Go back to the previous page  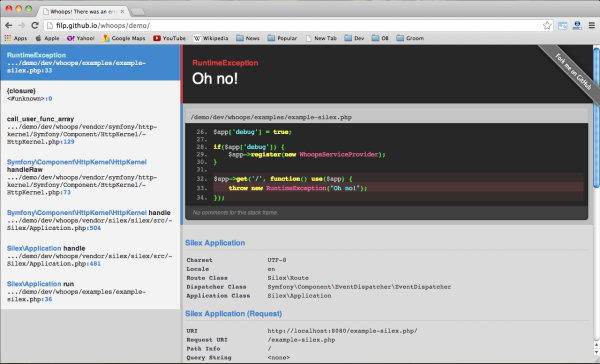point(8,26)
